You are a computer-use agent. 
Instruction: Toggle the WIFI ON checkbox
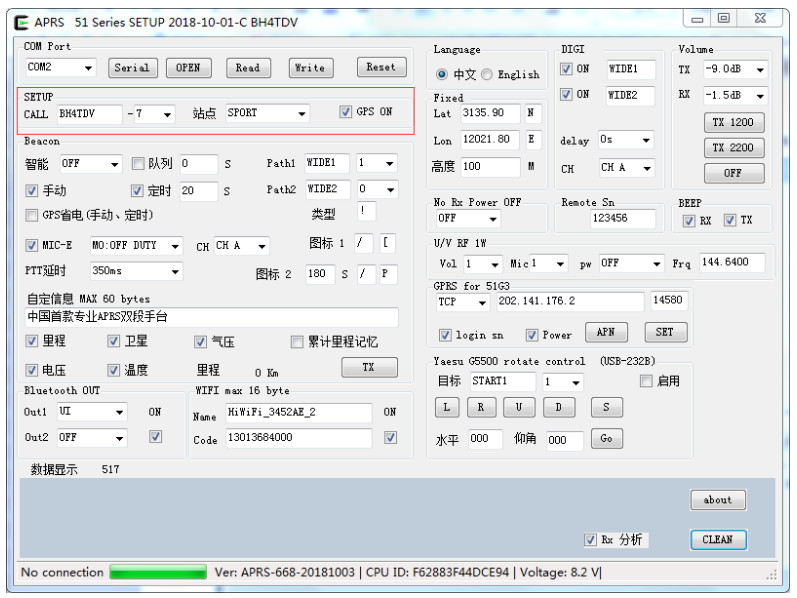pyautogui.click(x=390, y=437)
